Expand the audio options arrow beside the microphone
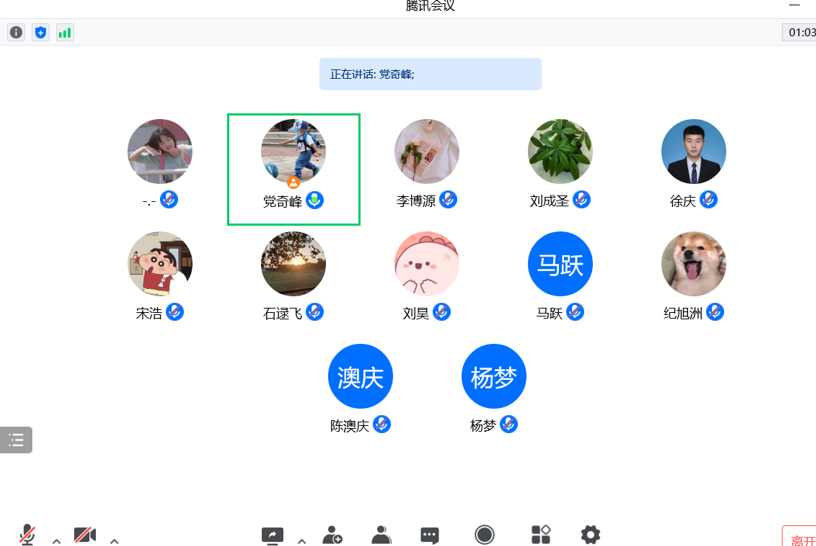Image resolution: width=816 pixels, height=546 pixels. 57,541
